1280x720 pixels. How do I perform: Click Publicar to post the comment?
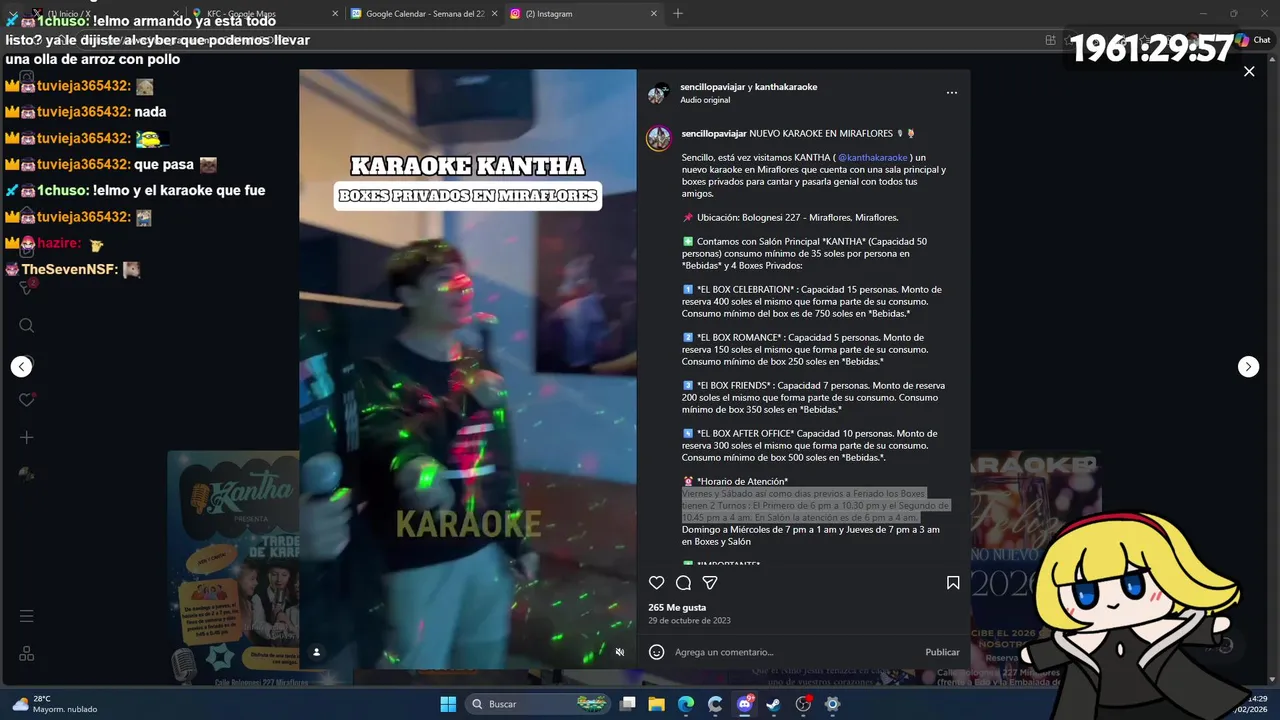(x=942, y=652)
